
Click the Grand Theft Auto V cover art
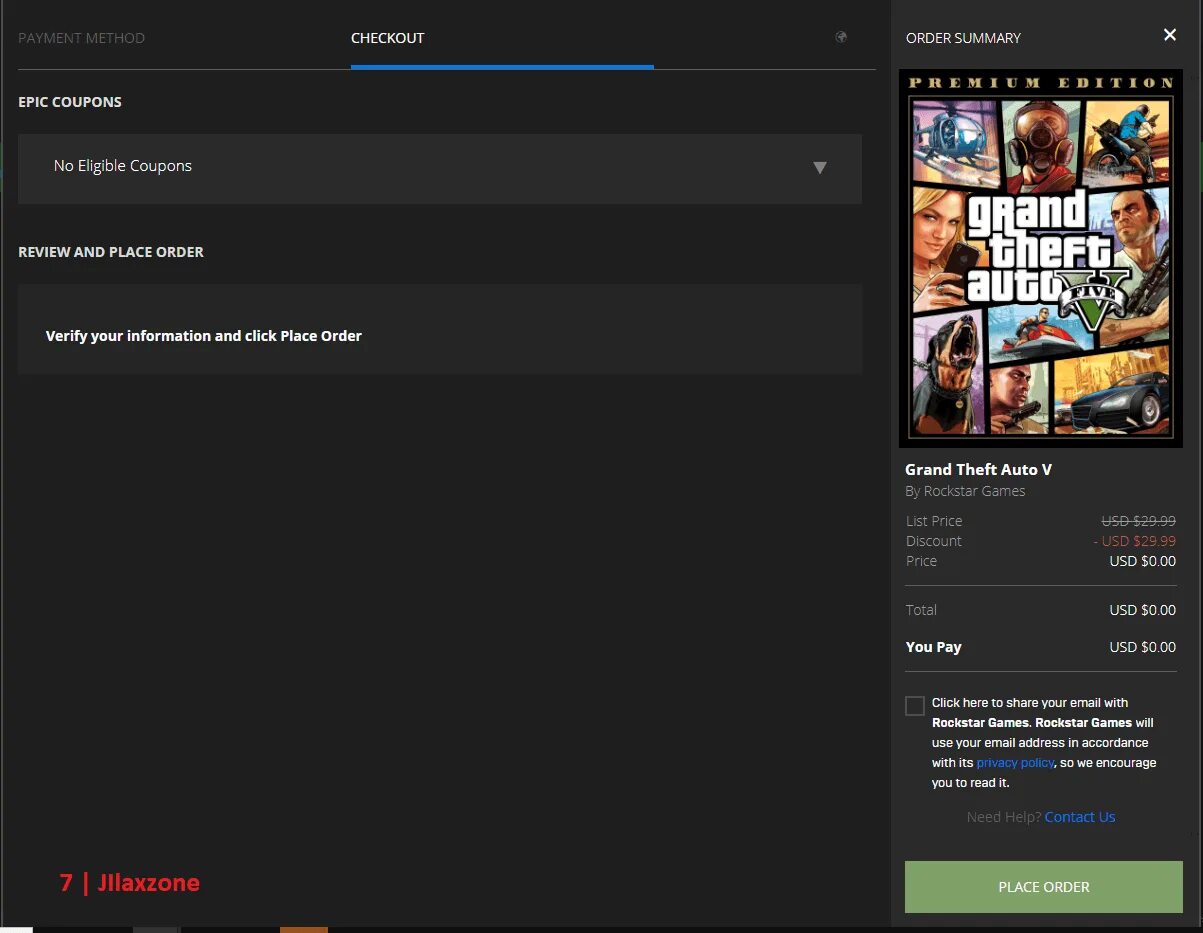(x=1041, y=258)
